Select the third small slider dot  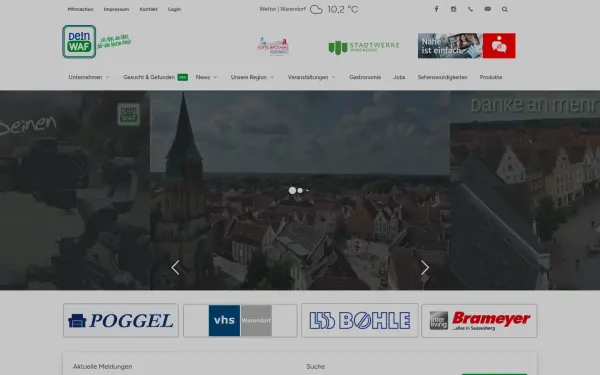click(307, 190)
